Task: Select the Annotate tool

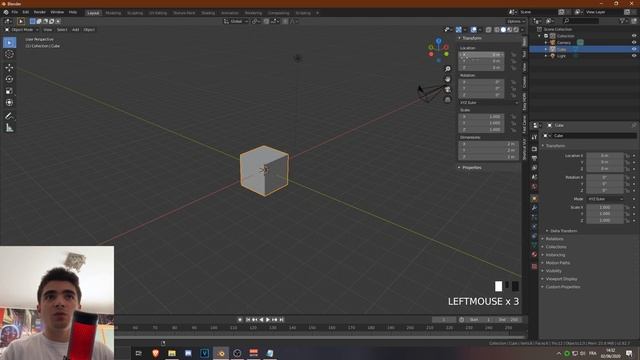Action: point(9,116)
